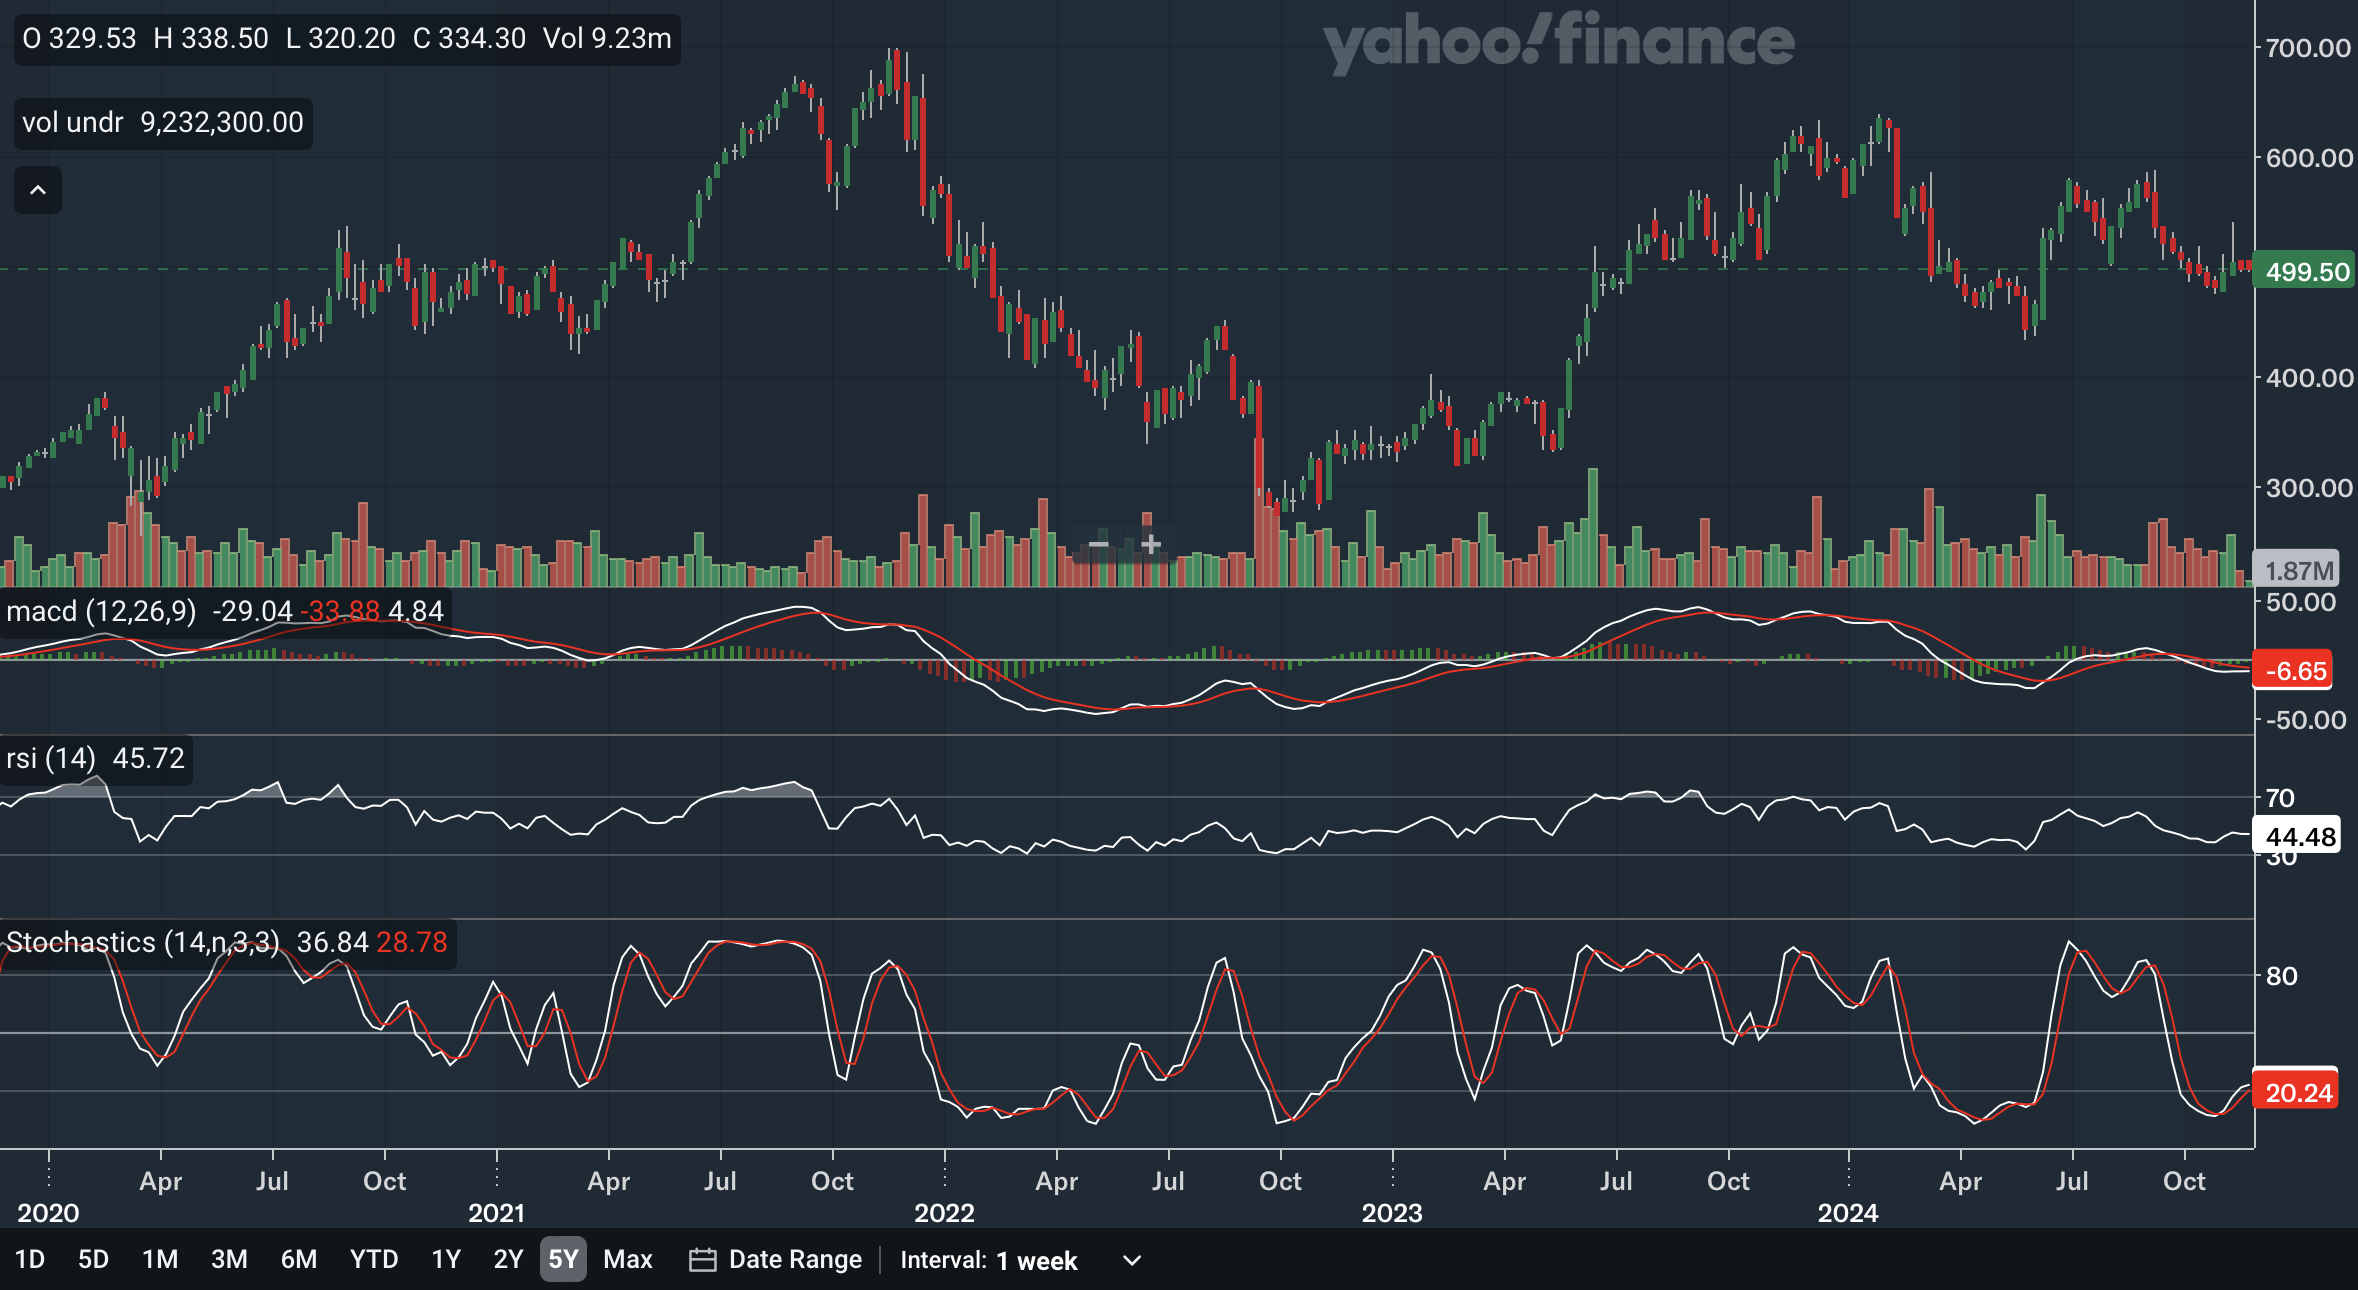
Task: Click the rsi (14) indicator label
Action: pos(50,758)
